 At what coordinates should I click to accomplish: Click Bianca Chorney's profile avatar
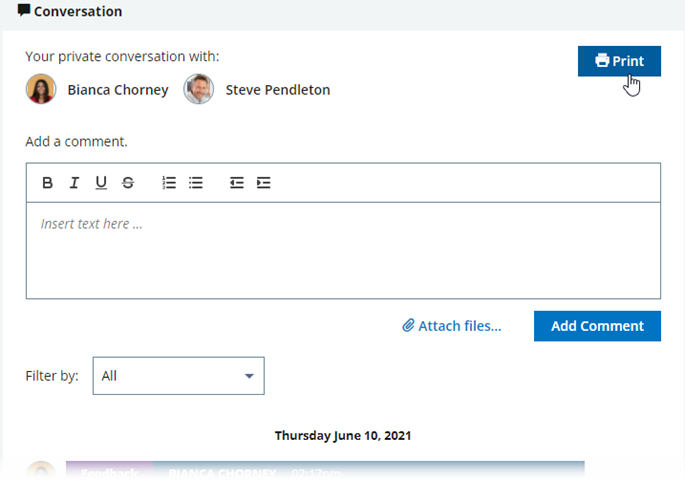click(41, 89)
